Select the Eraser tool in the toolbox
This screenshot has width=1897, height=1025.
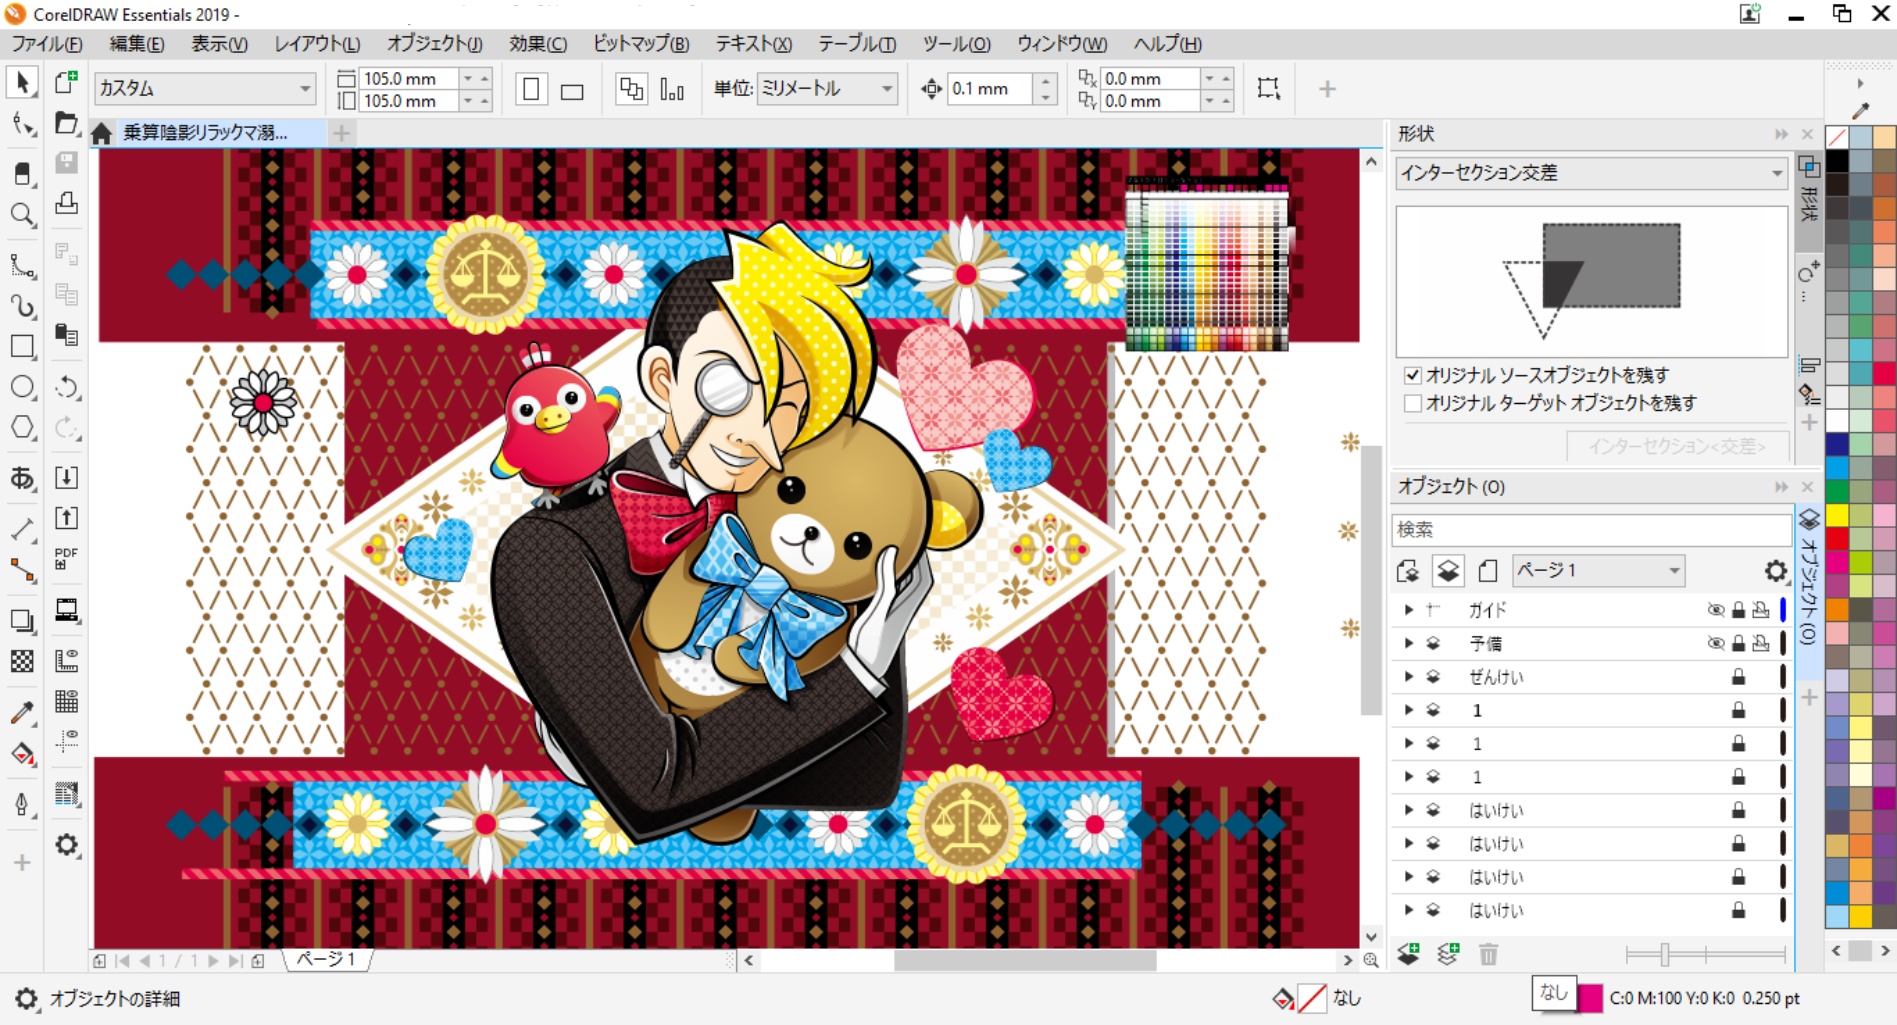pos(22,172)
